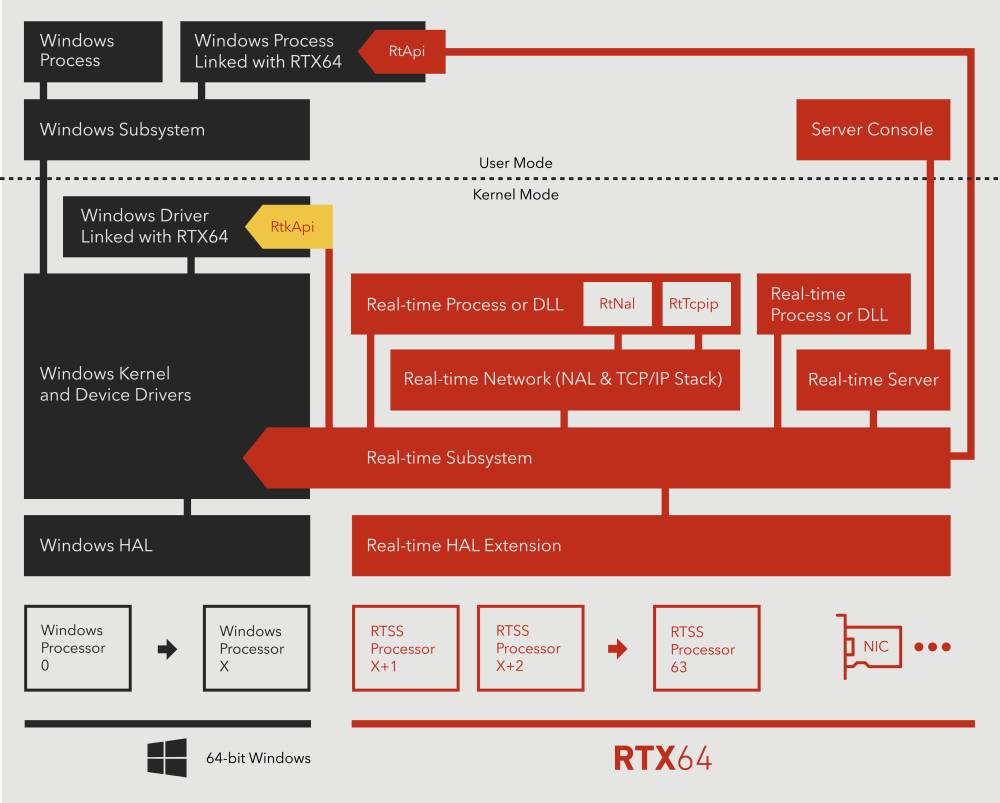Click the Server Console block

pyautogui.click(x=873, y=129)
